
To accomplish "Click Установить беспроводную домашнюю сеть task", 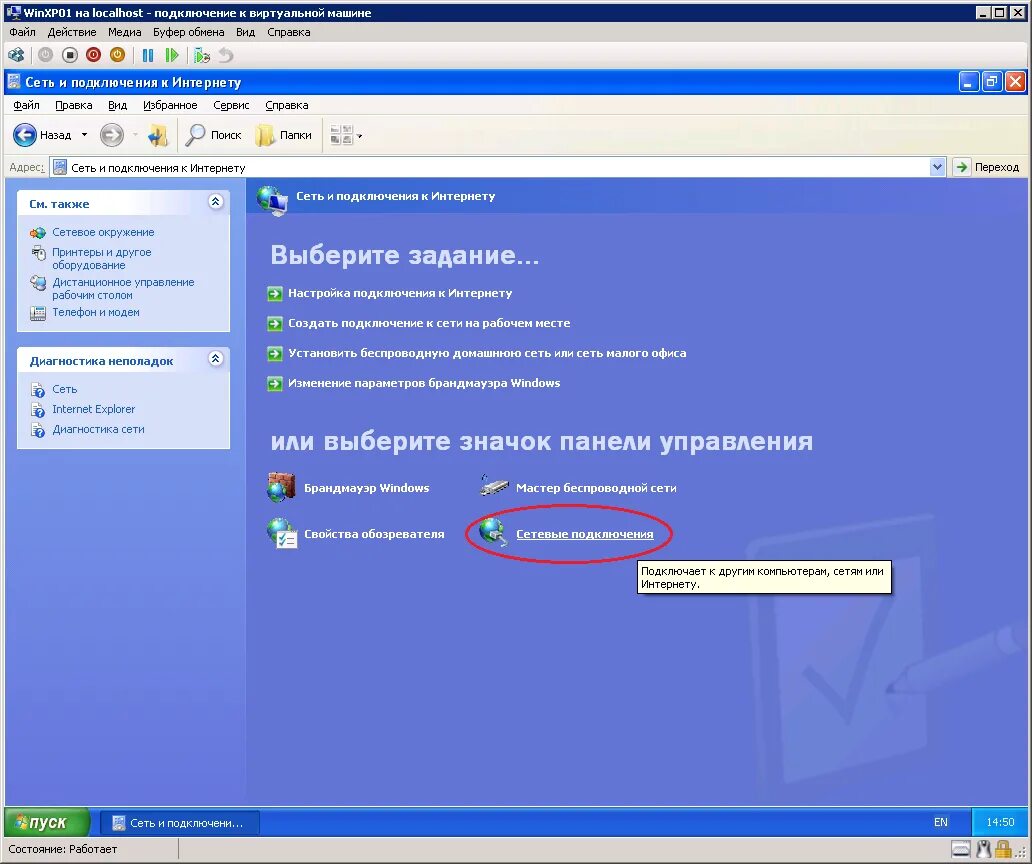I will click(487, 353).
